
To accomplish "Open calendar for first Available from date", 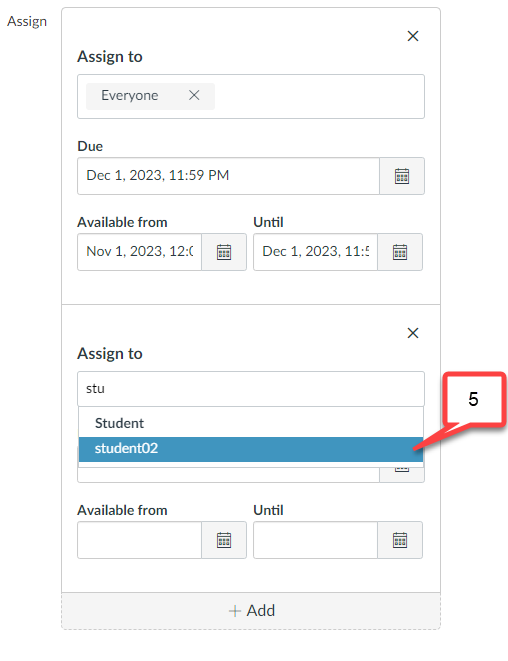I will (224, 252).
